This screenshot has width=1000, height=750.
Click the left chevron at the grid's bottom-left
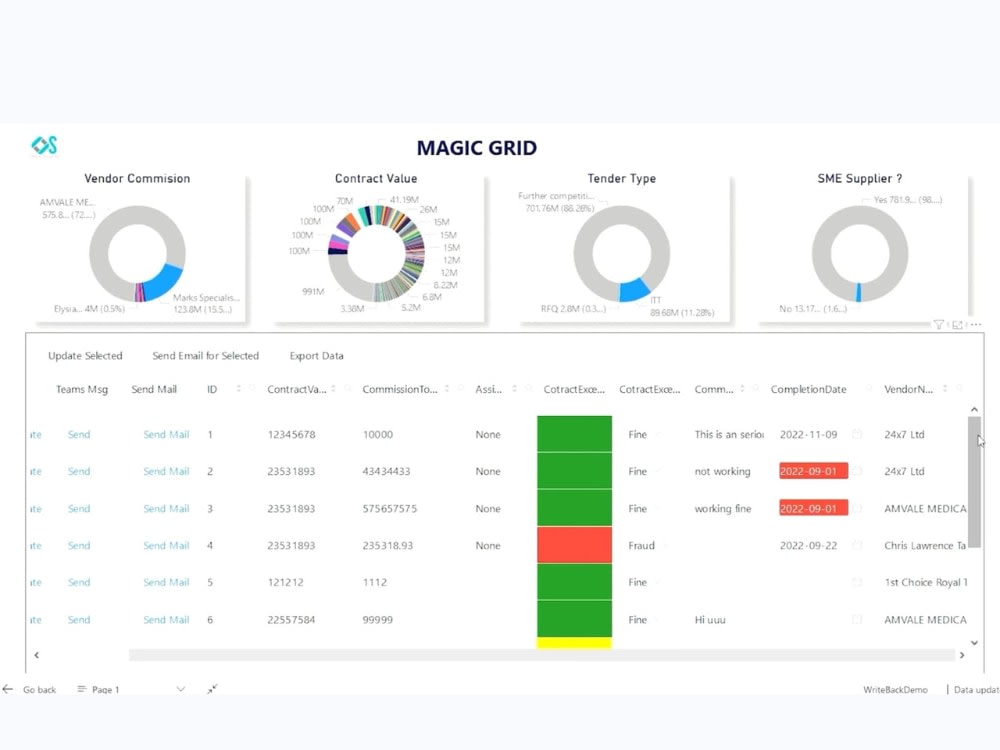tap(37, 655)
